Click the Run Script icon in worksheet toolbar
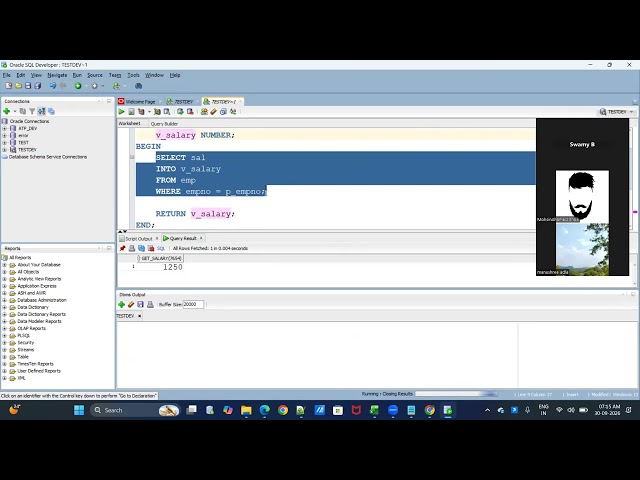640x480 pixels. (131, 111)
